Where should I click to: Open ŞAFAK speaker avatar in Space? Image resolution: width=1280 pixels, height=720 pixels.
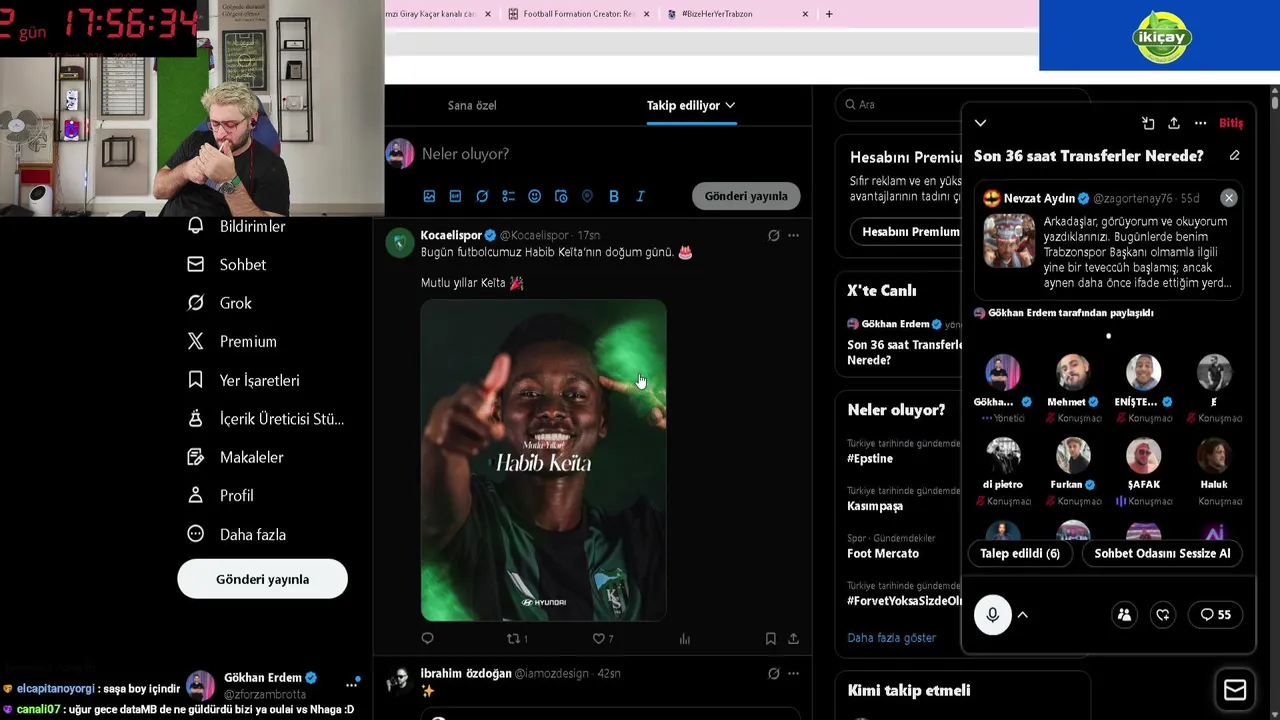pos(1143,455)
